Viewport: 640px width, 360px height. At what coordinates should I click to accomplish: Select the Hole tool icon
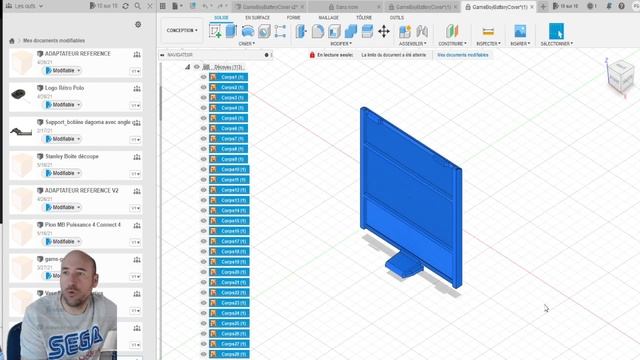click(x=264, y=31)
